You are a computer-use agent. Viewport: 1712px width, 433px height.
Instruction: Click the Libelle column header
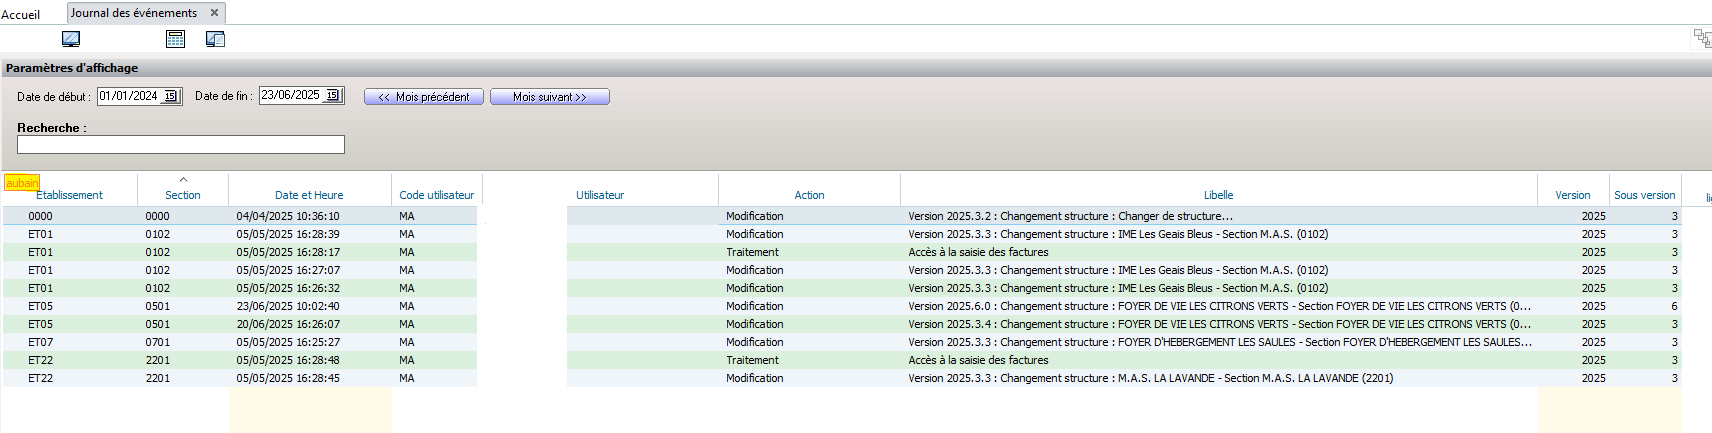(x=1218, y=195)
